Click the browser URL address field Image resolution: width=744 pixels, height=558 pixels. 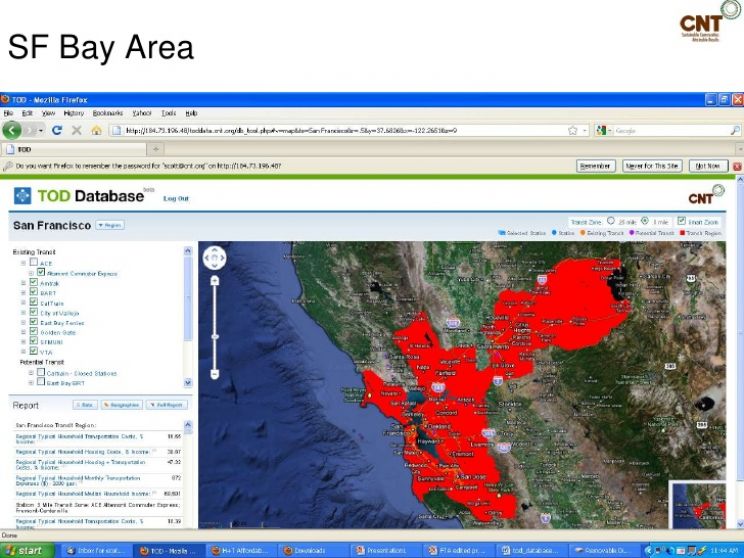coord(338,130)
